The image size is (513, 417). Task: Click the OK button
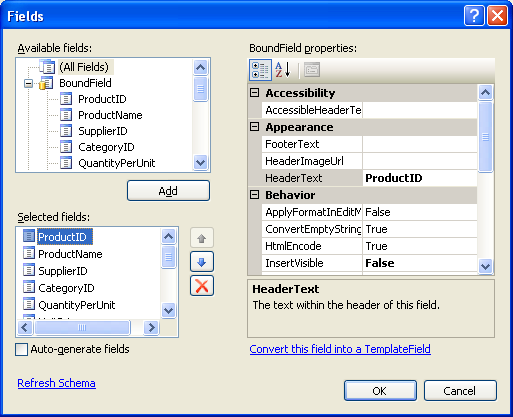pos(380,391)
